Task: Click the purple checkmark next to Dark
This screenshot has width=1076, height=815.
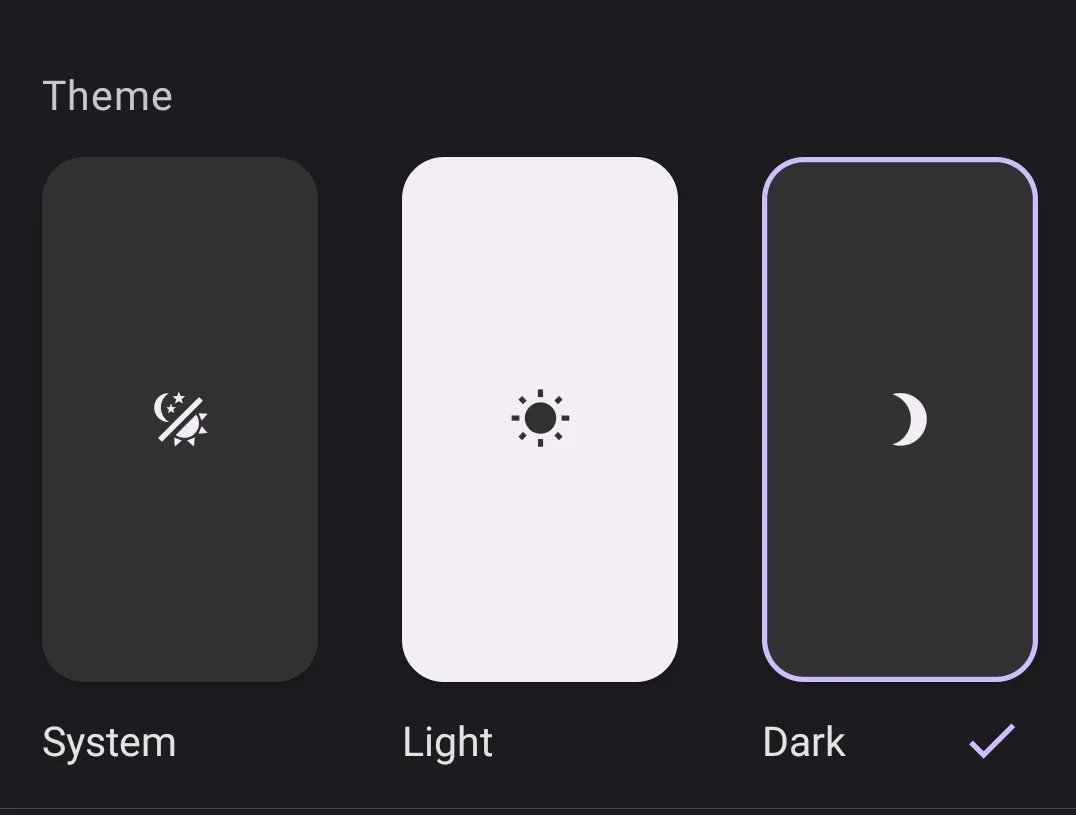Action: pyautogui.click(x=992, y=741)
